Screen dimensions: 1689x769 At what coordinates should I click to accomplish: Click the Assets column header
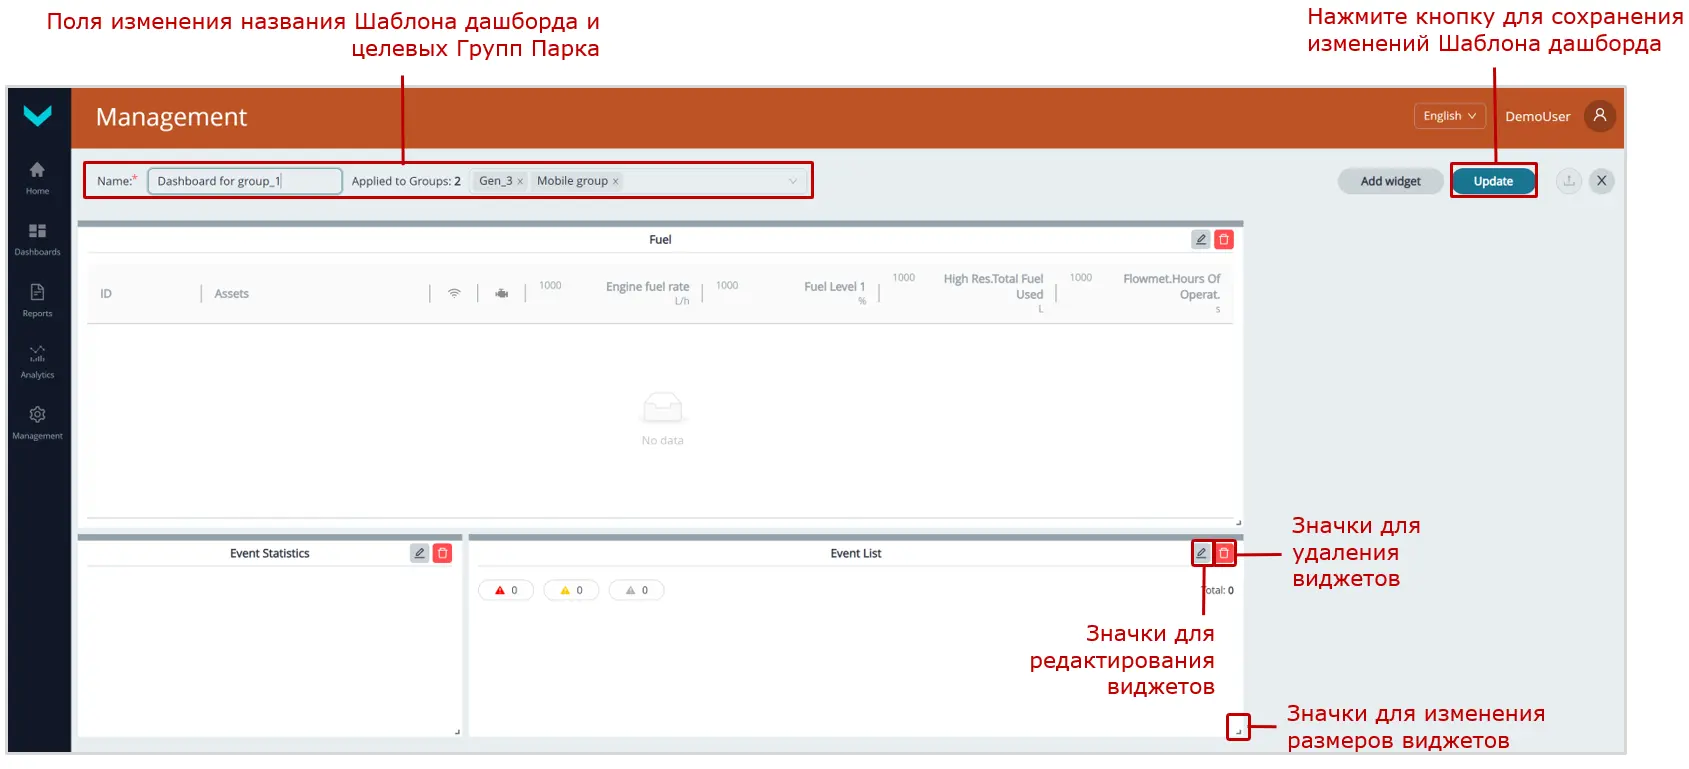[x=232, y=294]
